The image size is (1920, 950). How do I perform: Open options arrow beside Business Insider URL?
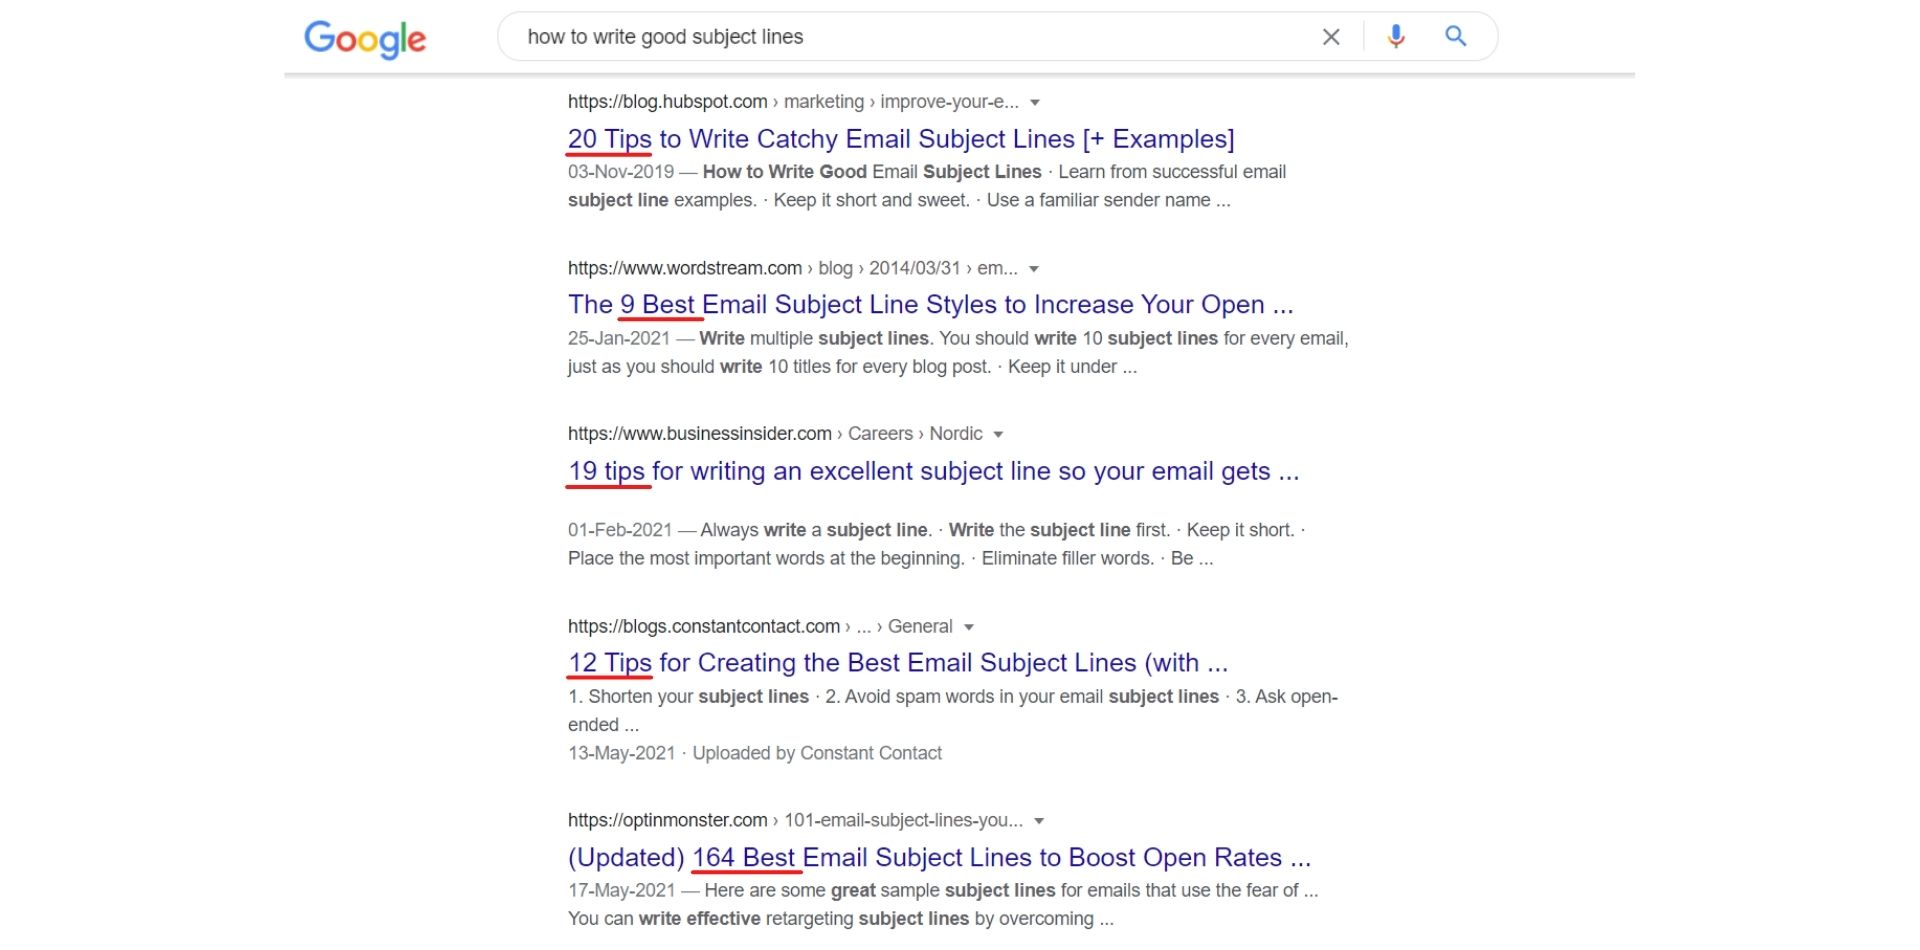coord(998,435)
